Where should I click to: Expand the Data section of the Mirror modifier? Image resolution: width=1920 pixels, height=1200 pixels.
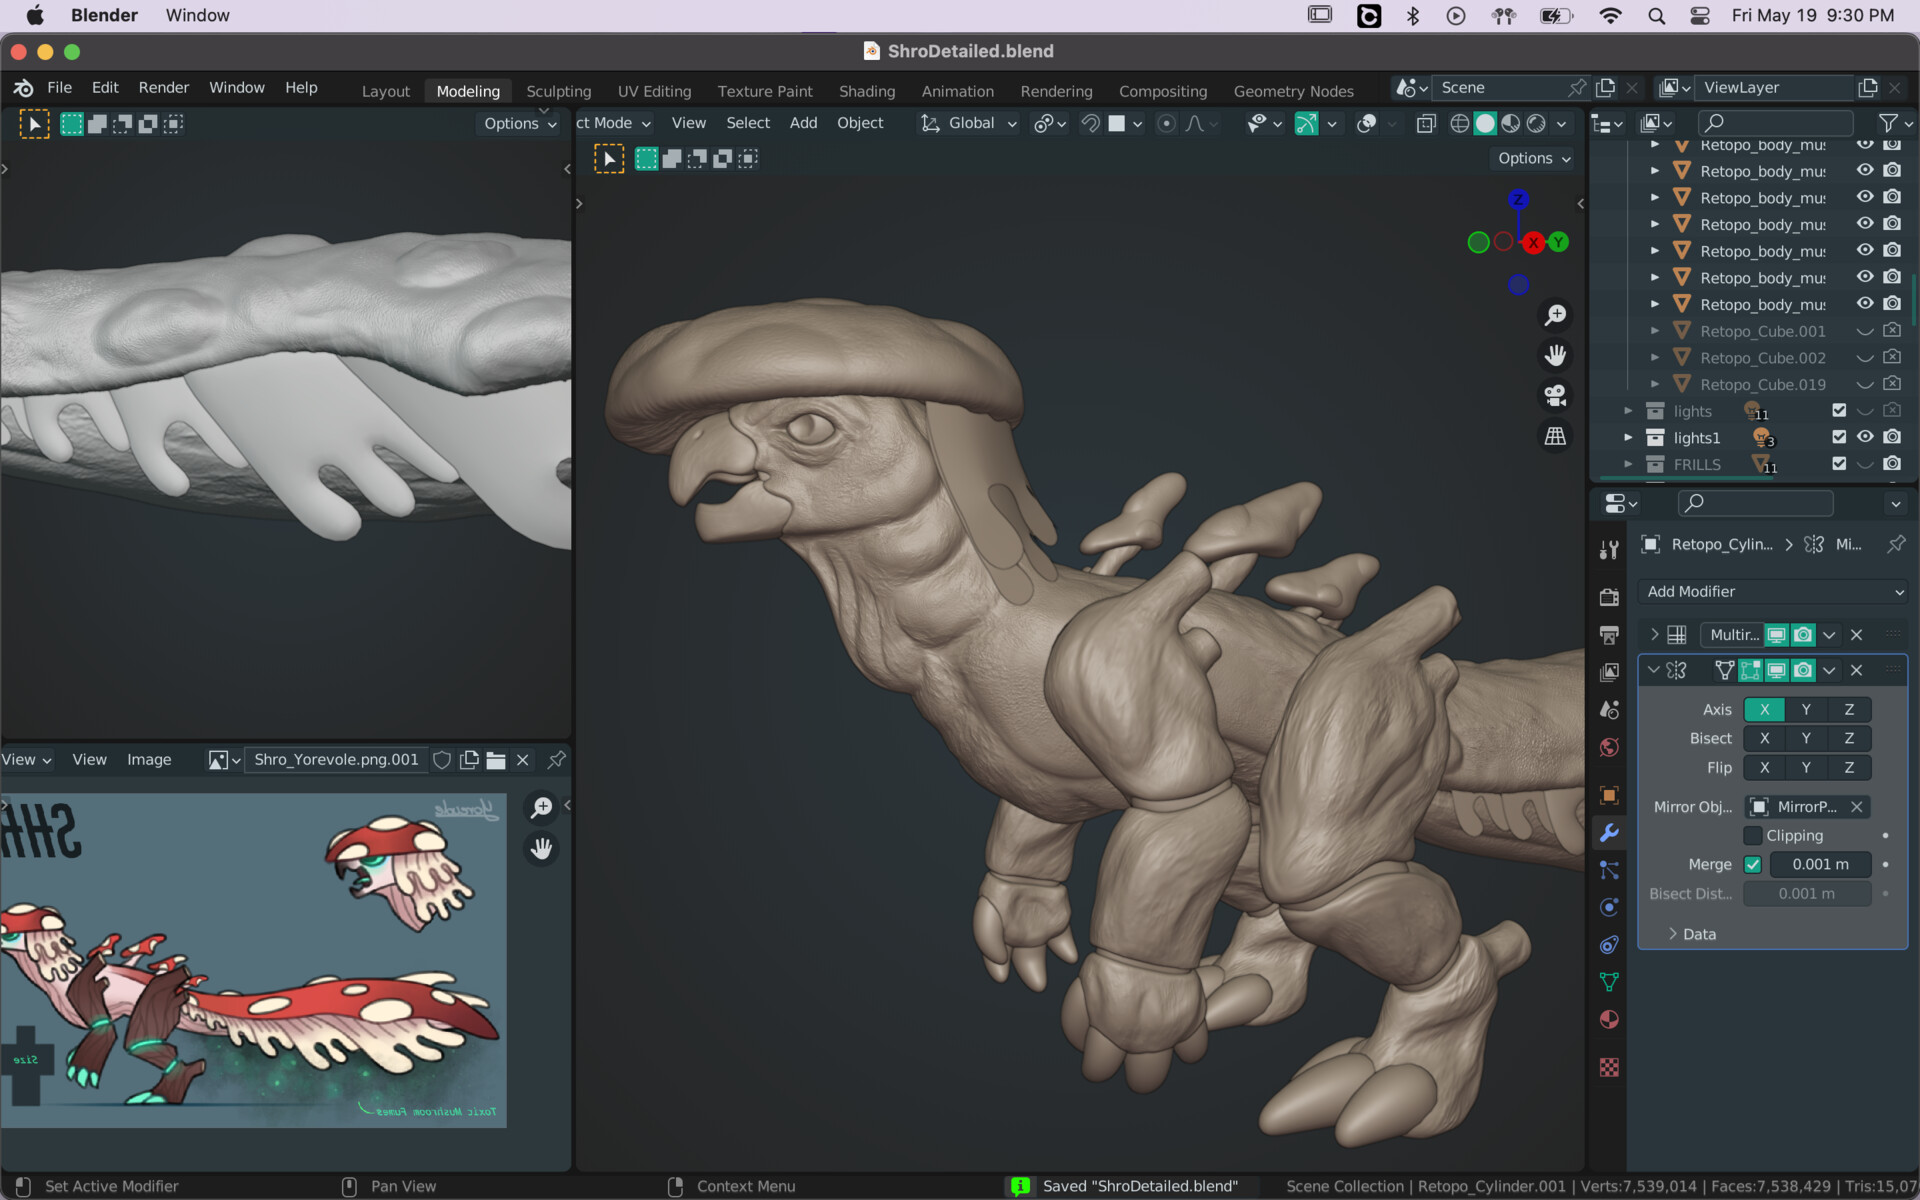coord(1690,933)
